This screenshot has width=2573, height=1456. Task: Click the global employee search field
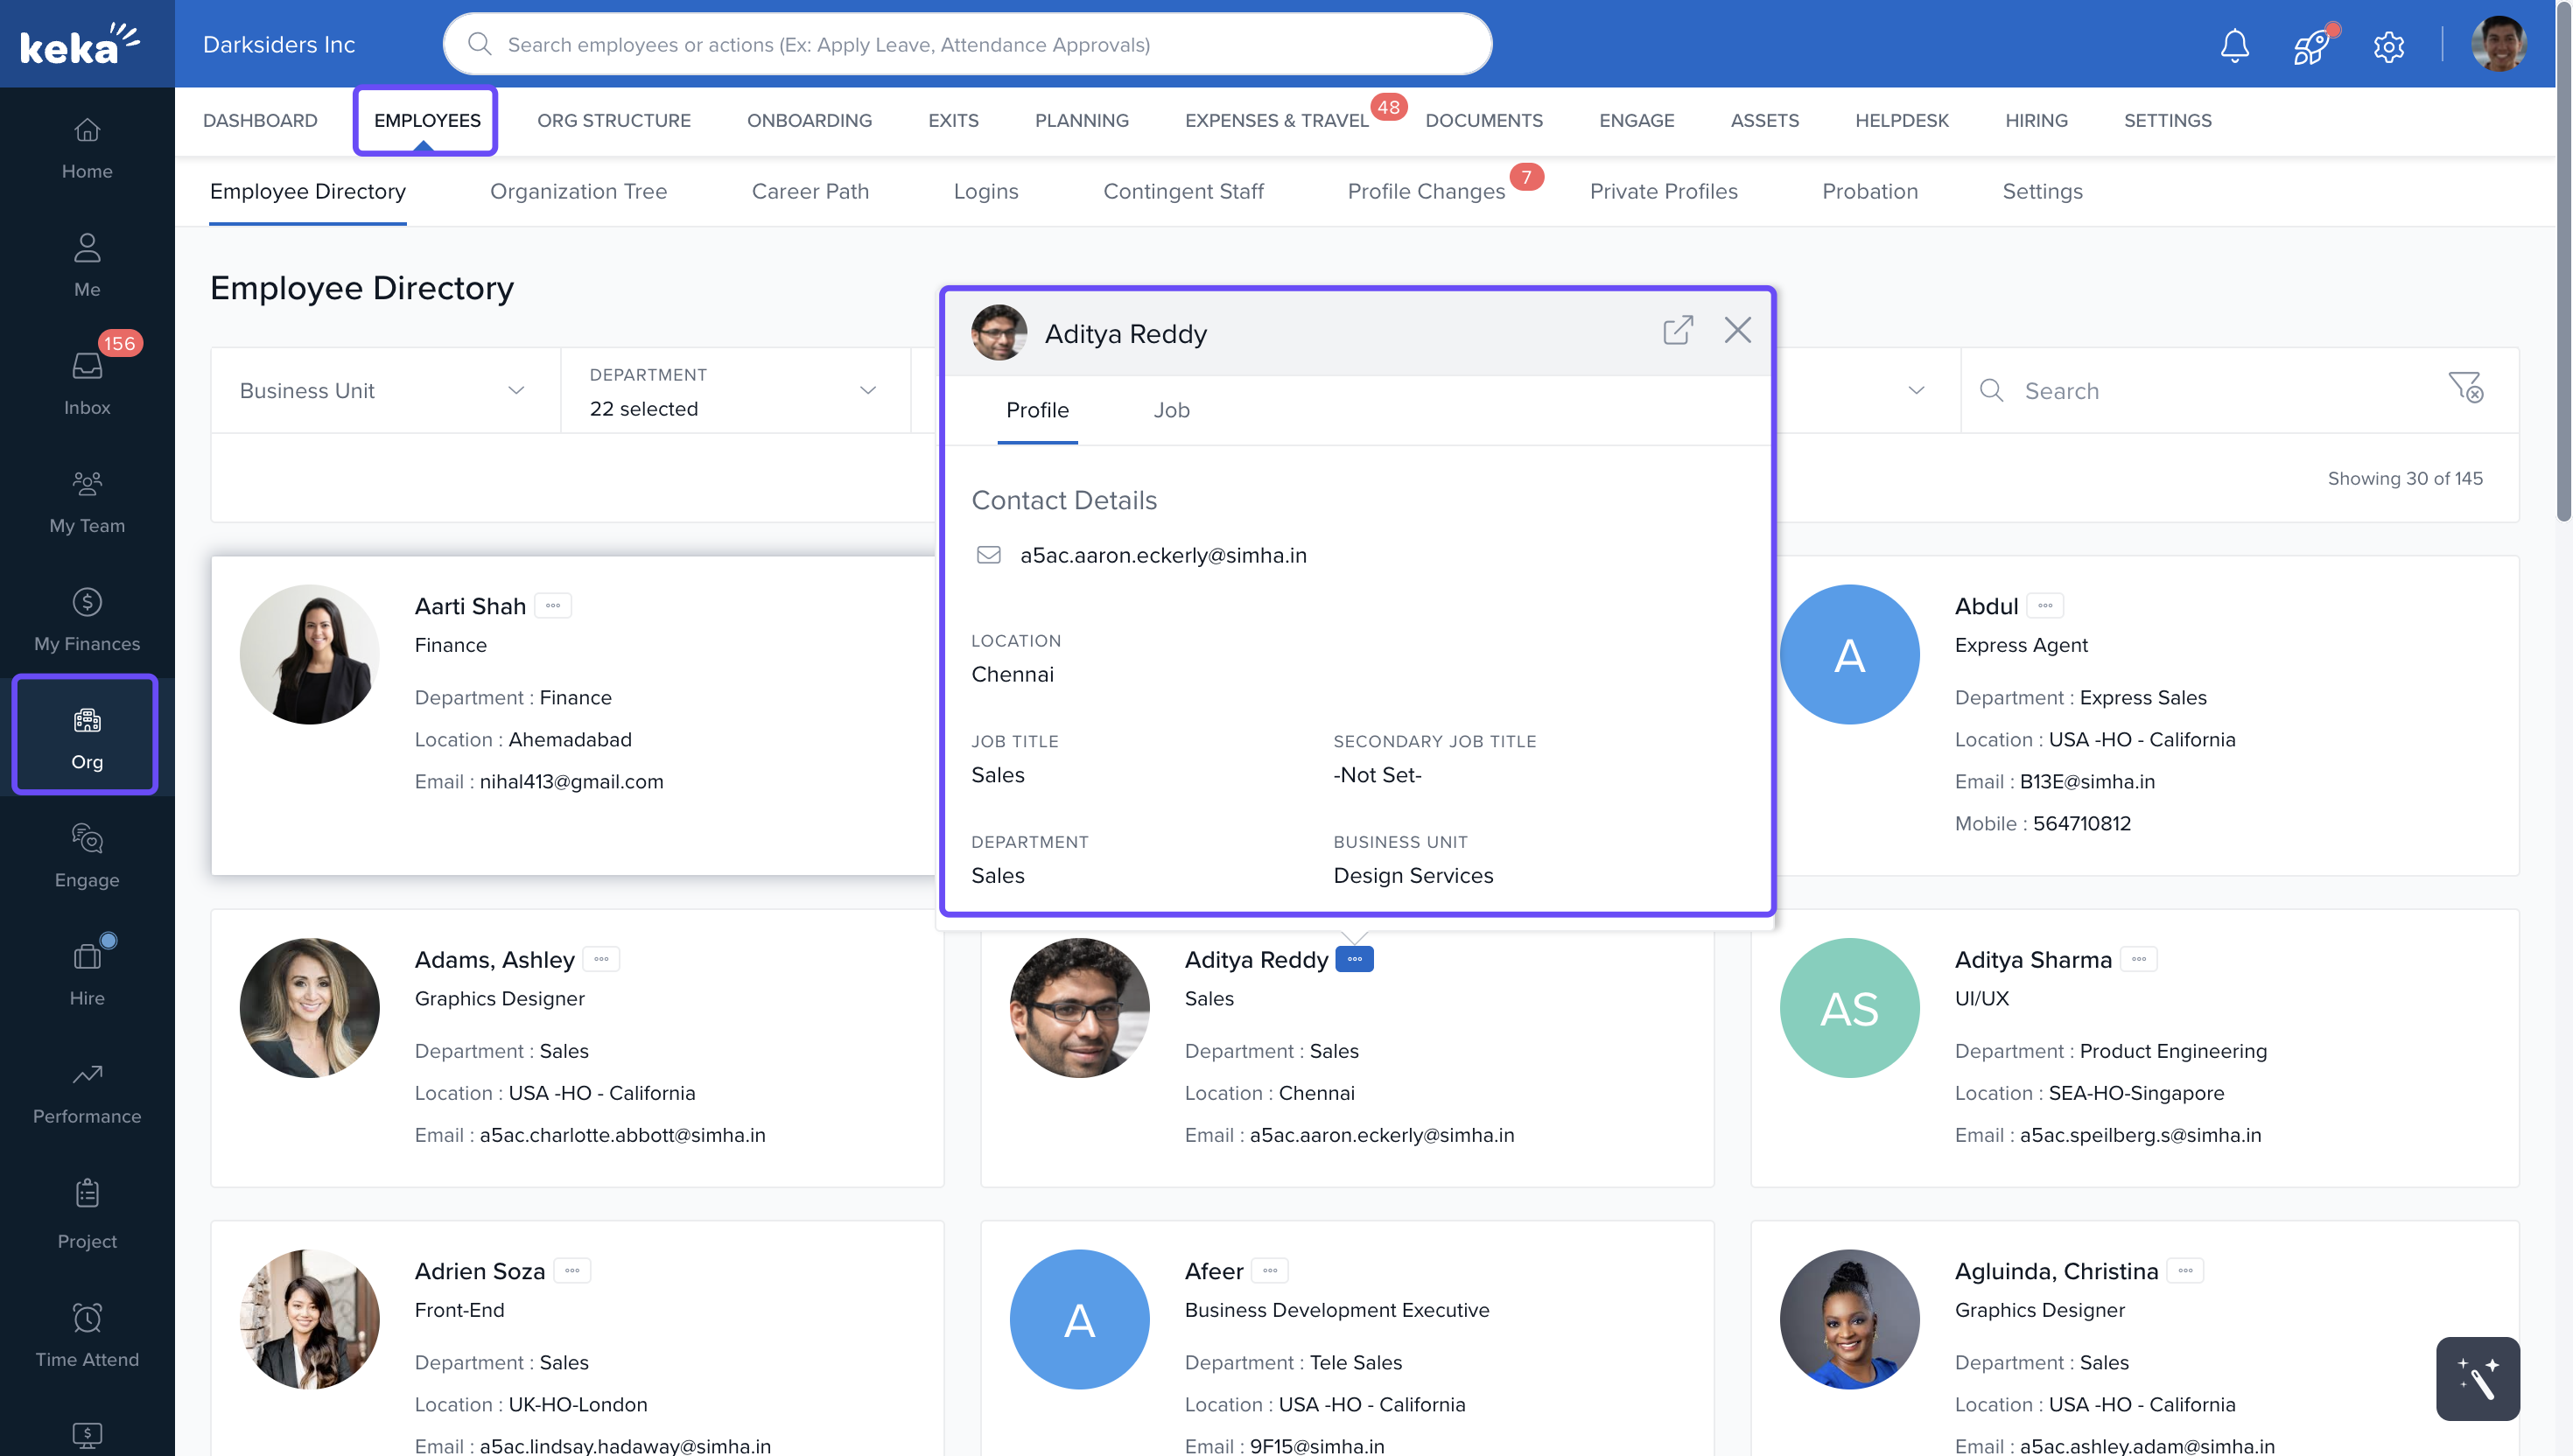(x=967, y=44)
